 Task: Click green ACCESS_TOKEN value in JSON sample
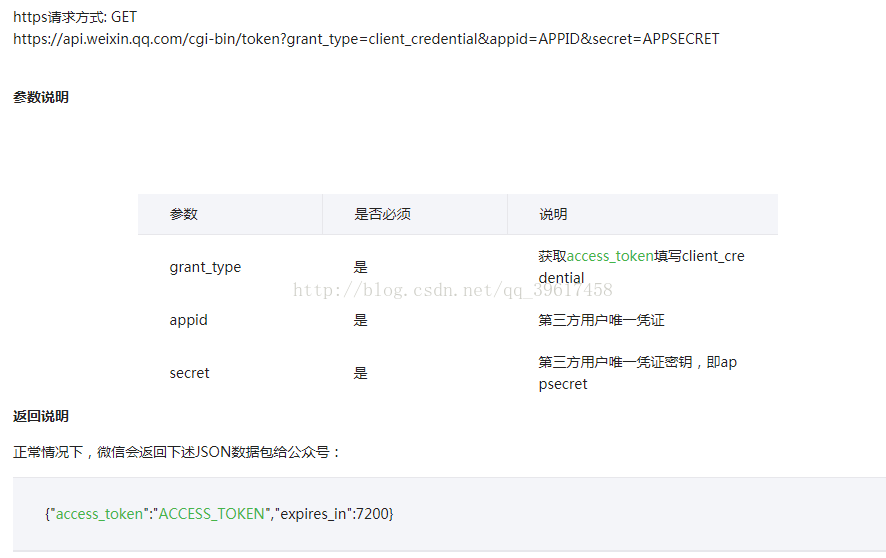211,514
